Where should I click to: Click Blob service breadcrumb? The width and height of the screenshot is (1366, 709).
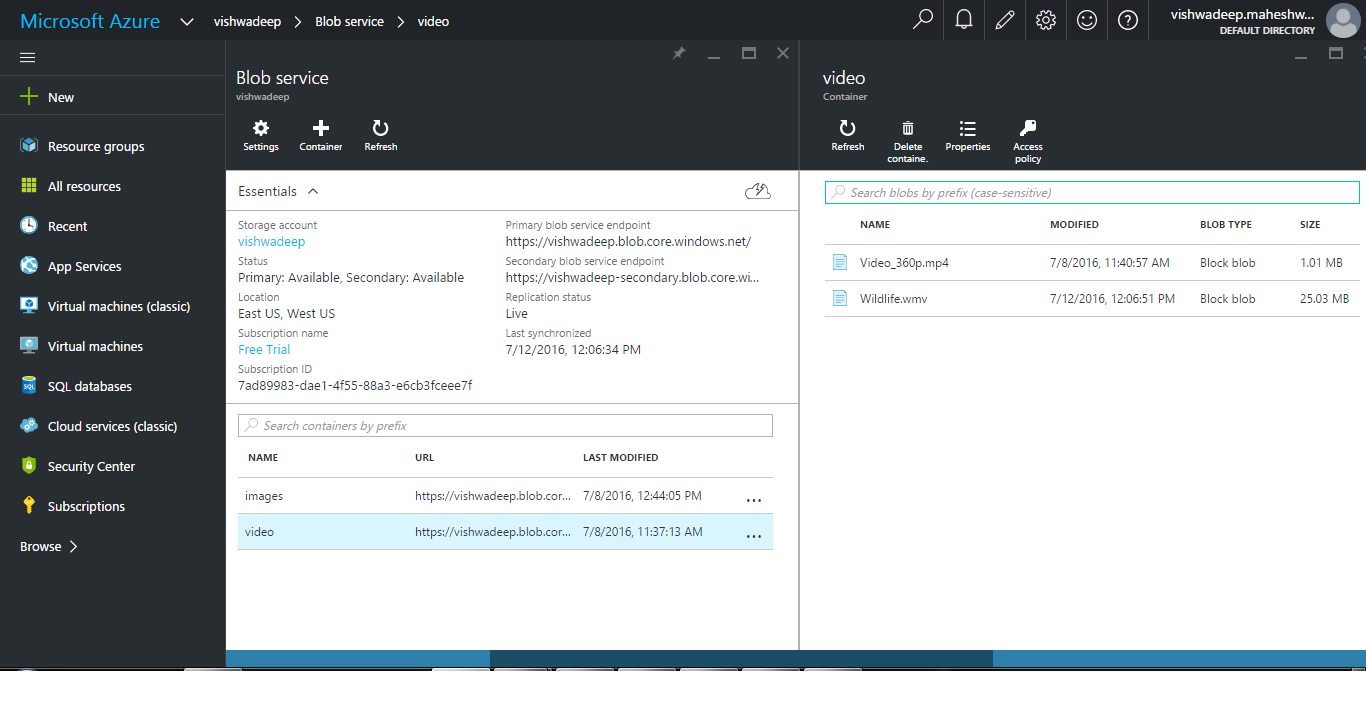pos(349,21)
